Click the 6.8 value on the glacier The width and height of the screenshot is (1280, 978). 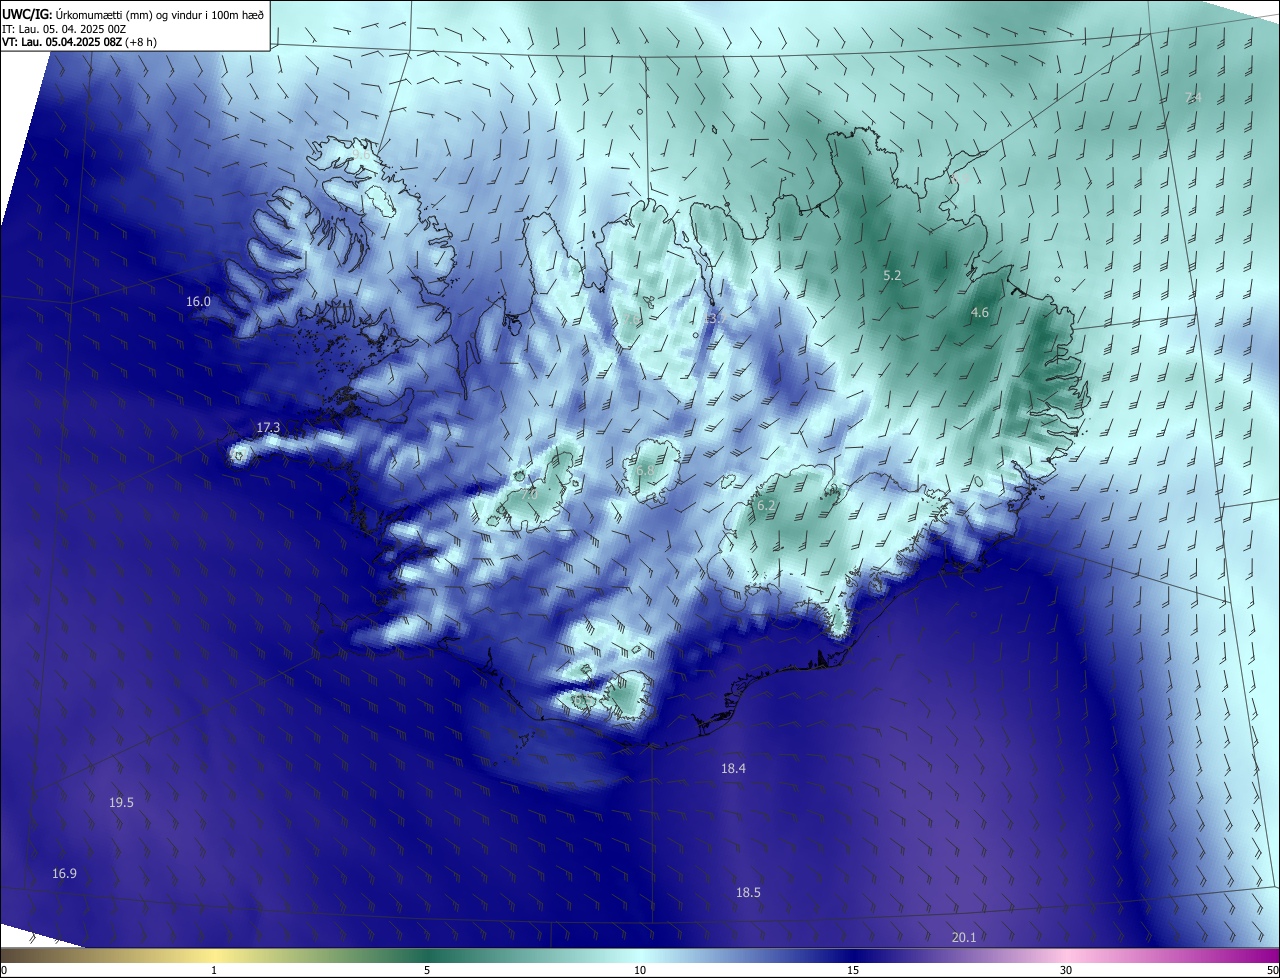pyautogui.click(x=645, y=470)
